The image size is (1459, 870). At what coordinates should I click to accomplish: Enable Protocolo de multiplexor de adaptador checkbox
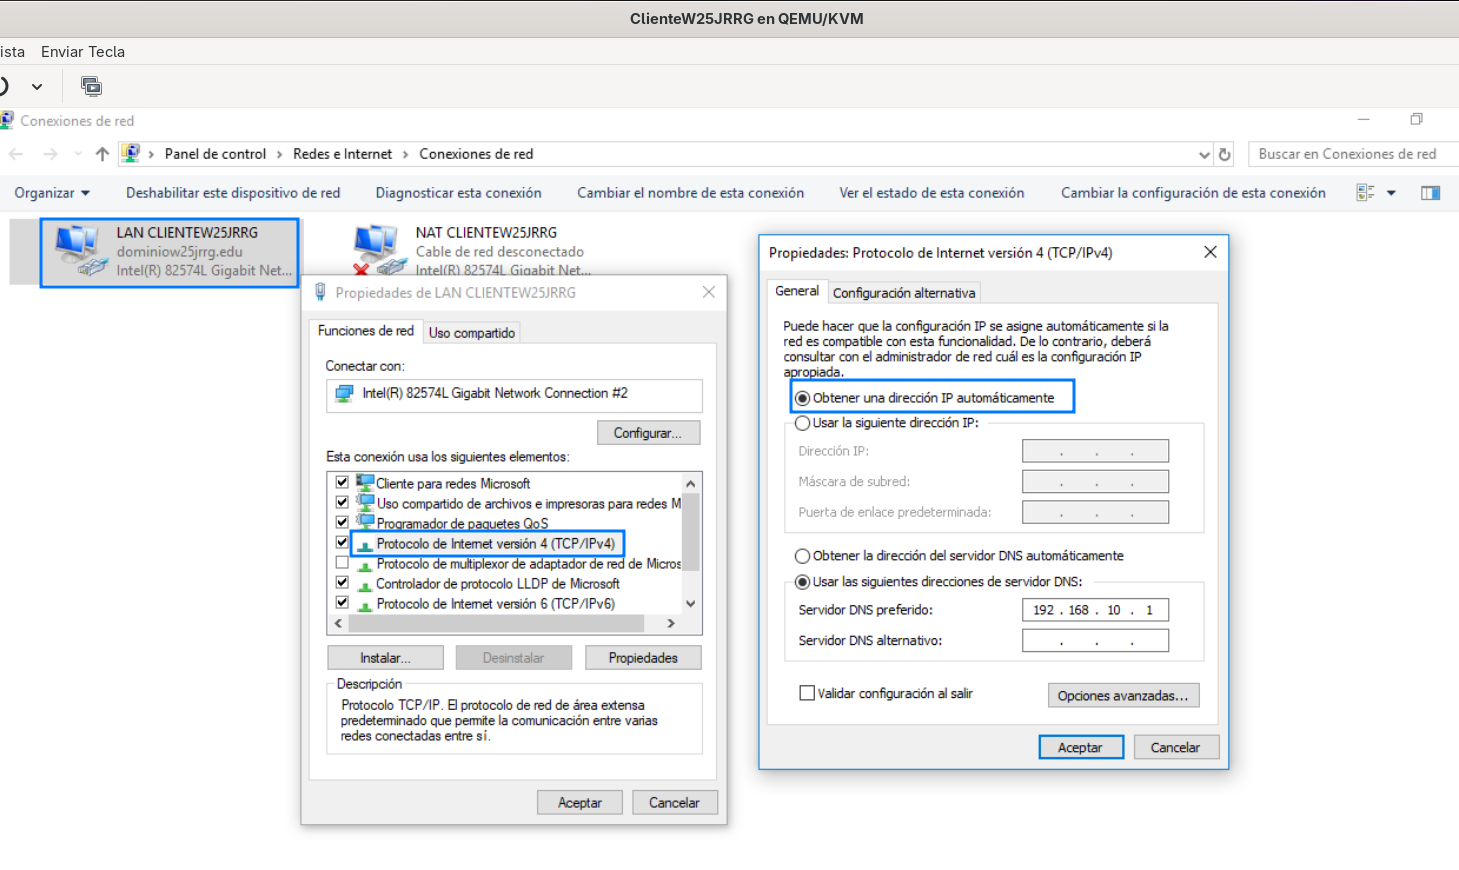[x=342, y=563]
